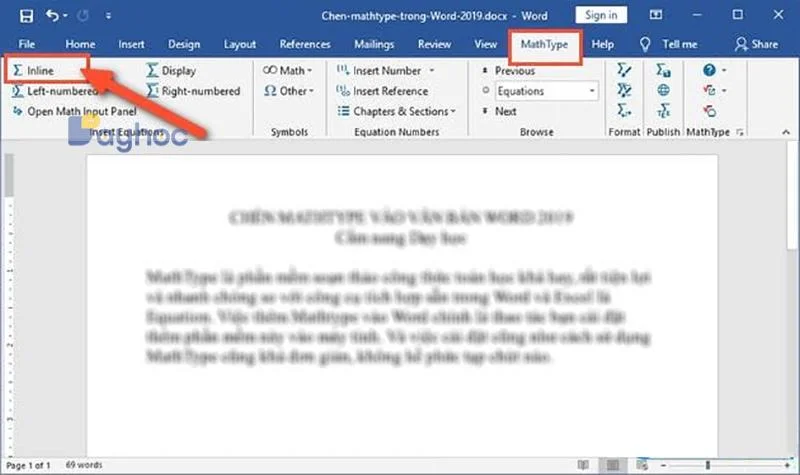Open the Help tab

pyautogui.click(x=603, y=44)
